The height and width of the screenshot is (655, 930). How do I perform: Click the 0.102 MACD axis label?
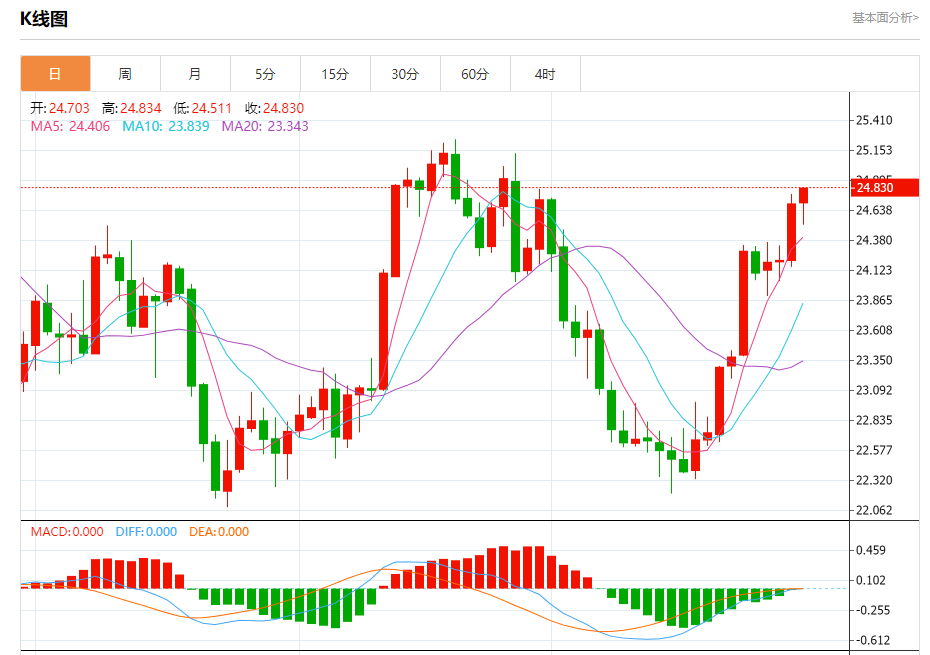point(871,580)
